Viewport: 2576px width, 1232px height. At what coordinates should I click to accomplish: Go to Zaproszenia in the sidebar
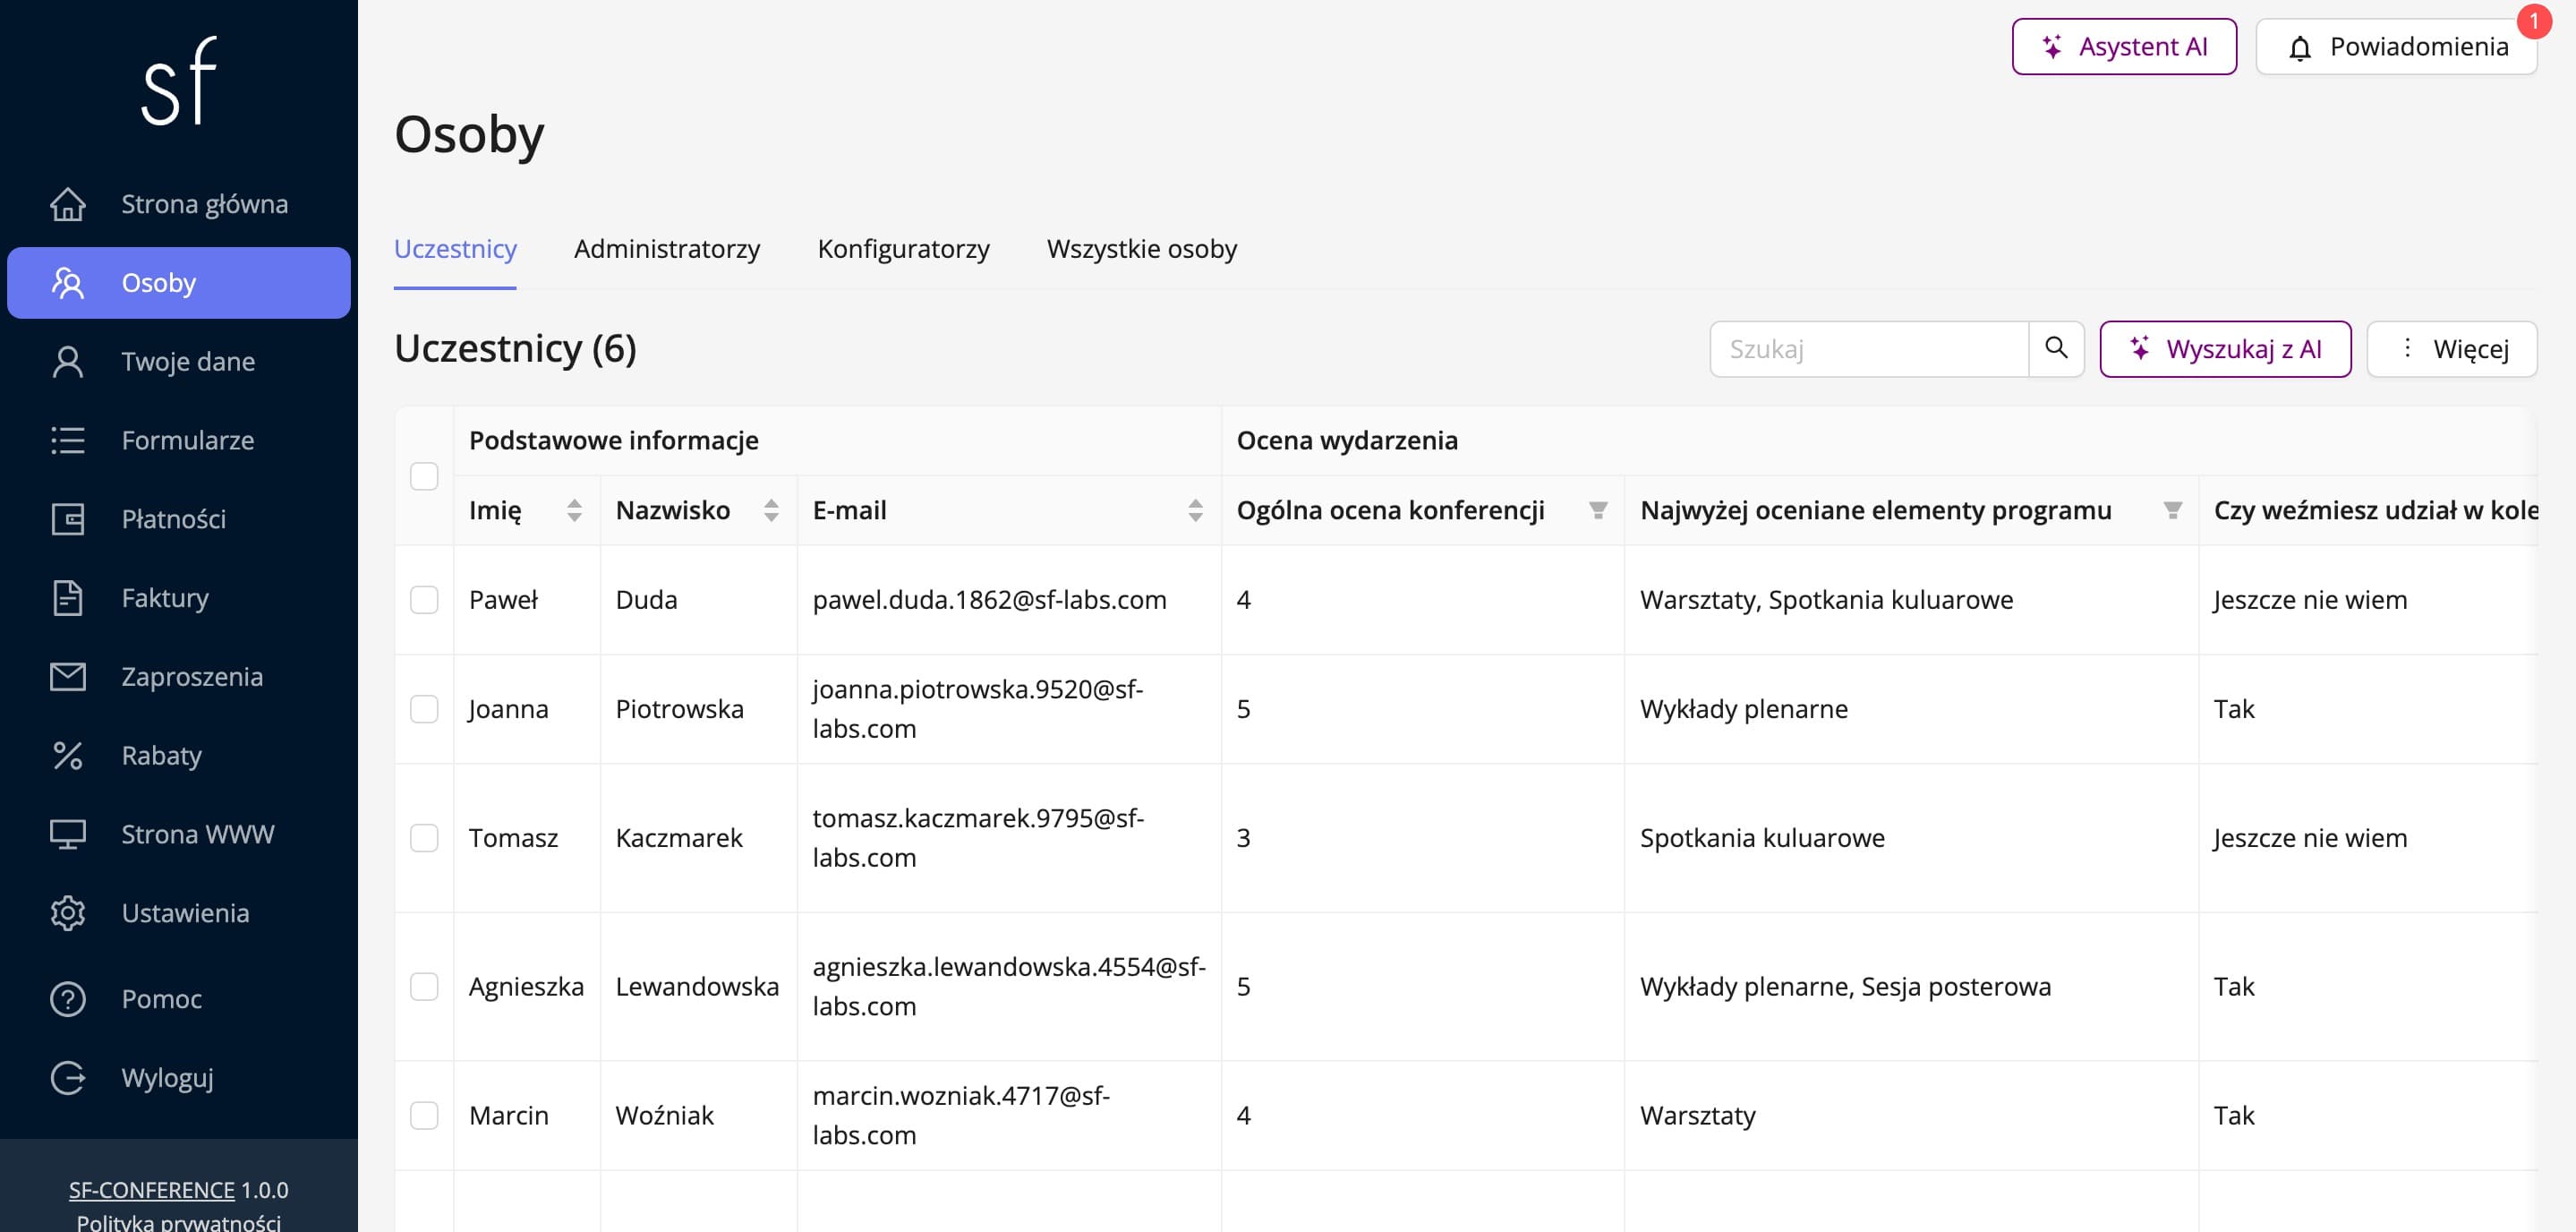pos(179,677)
